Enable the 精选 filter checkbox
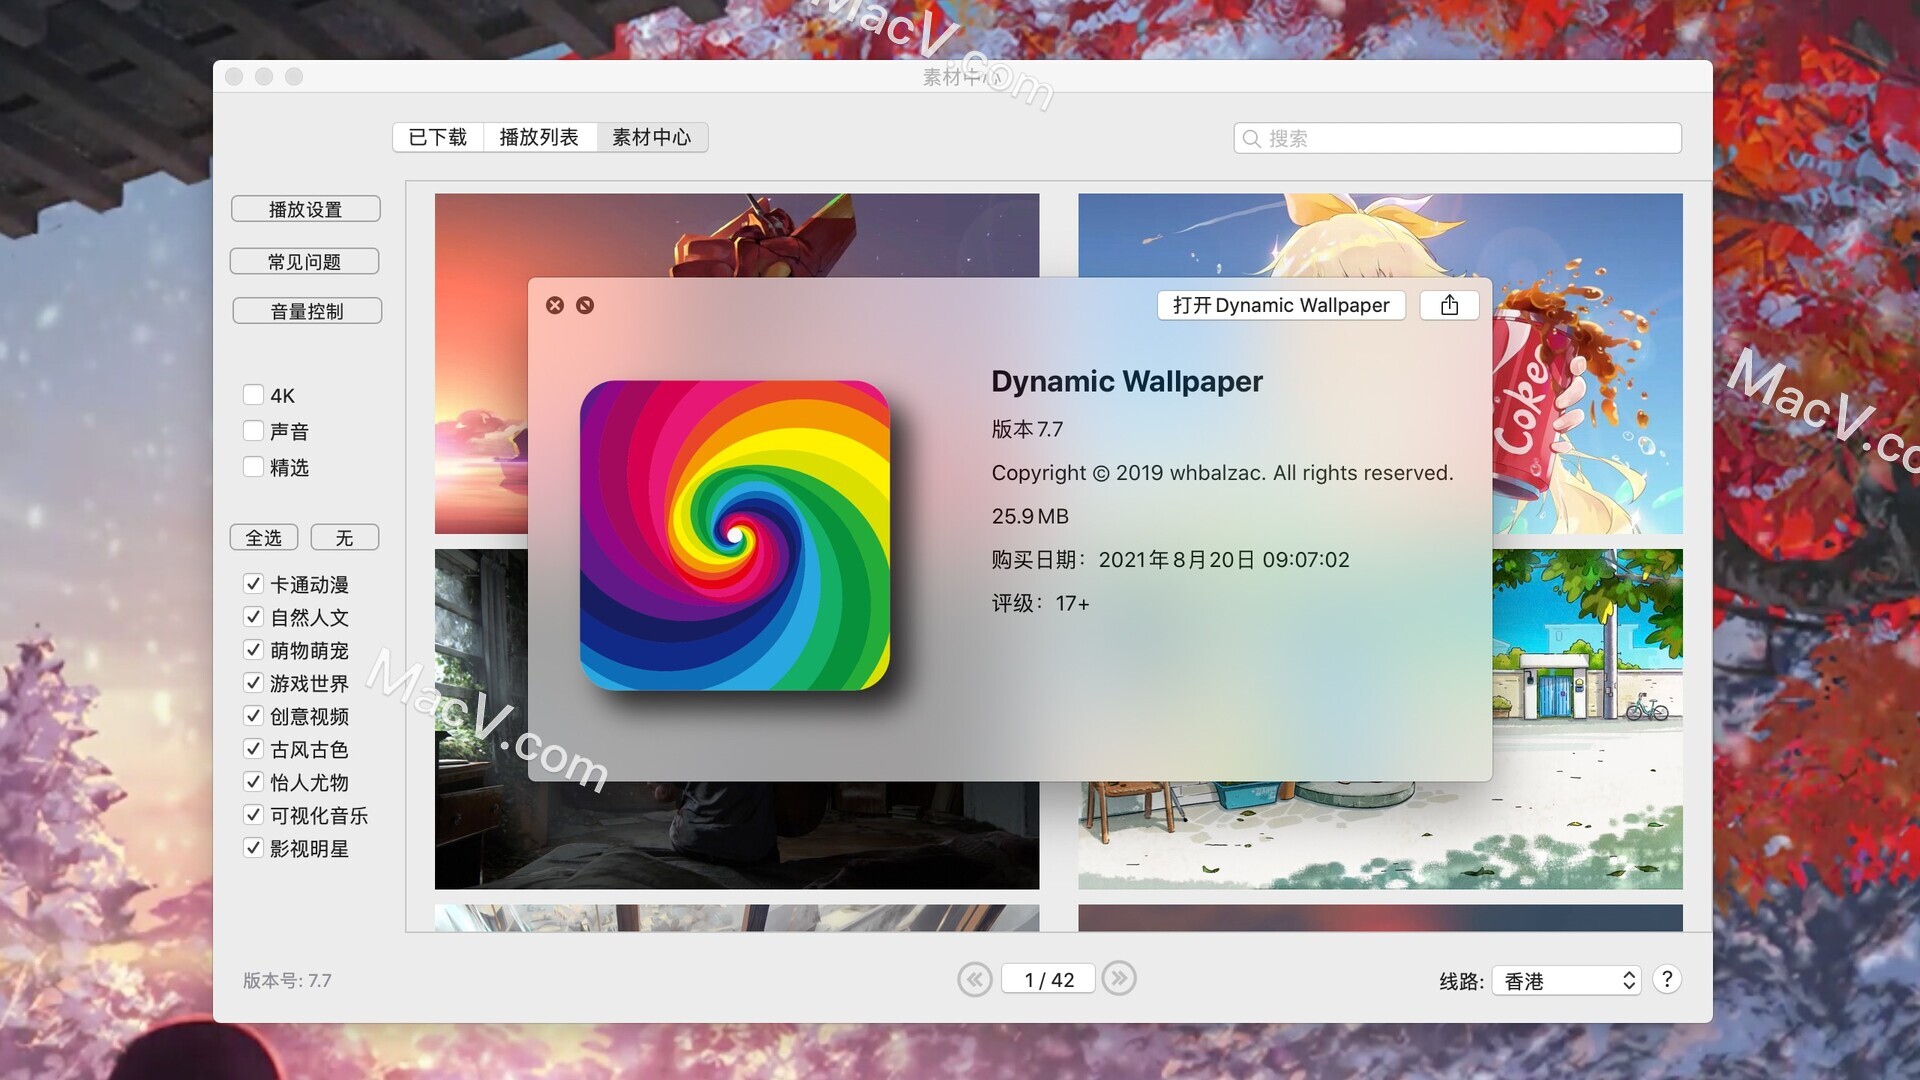1920x1080 pixels. (253, 467)
